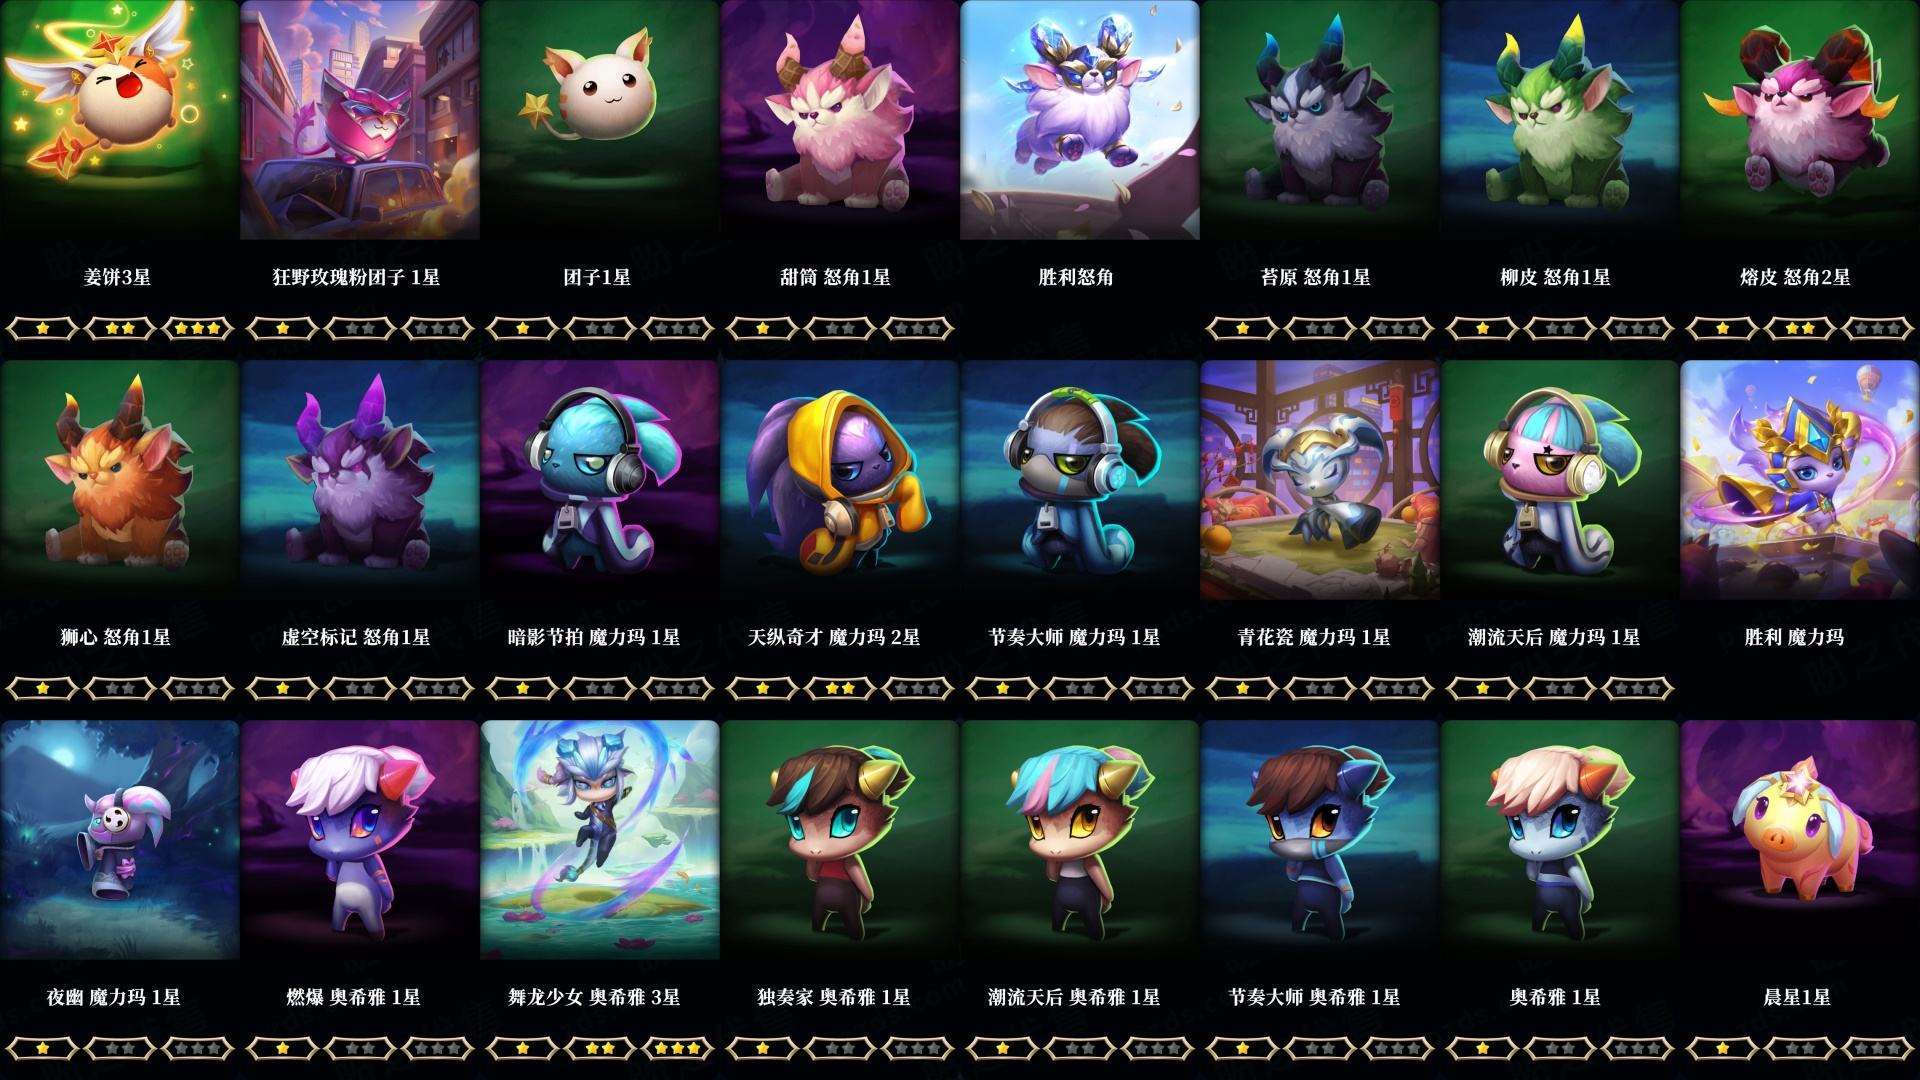The image size is (1920, 1080).
Task: Pick the 舞龙少女 奥希雅 portrait
Action: coord(599,840)
